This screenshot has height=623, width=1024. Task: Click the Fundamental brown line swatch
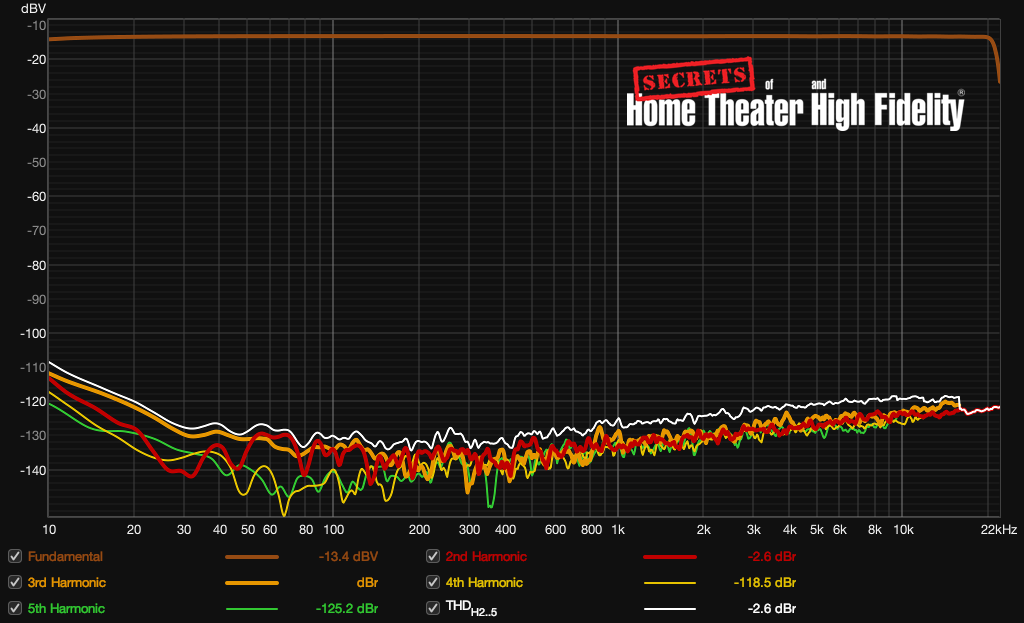point(251,557)
